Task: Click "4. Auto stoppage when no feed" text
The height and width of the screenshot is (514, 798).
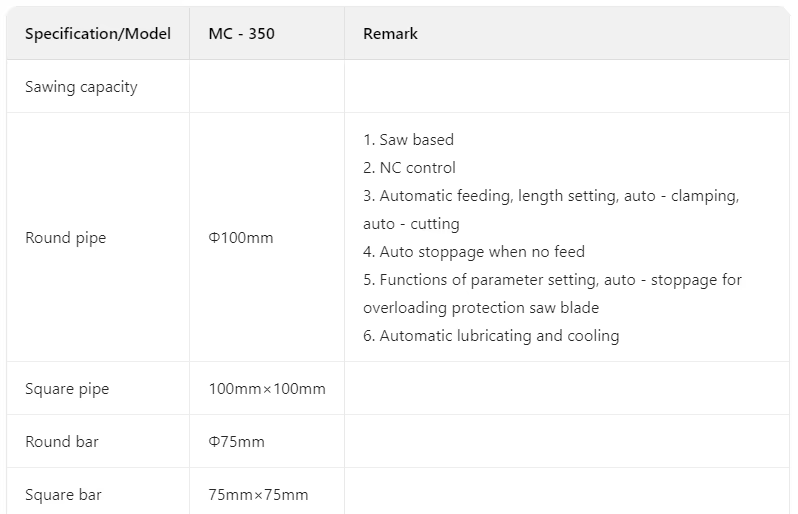Action: [x=474, y=252]
